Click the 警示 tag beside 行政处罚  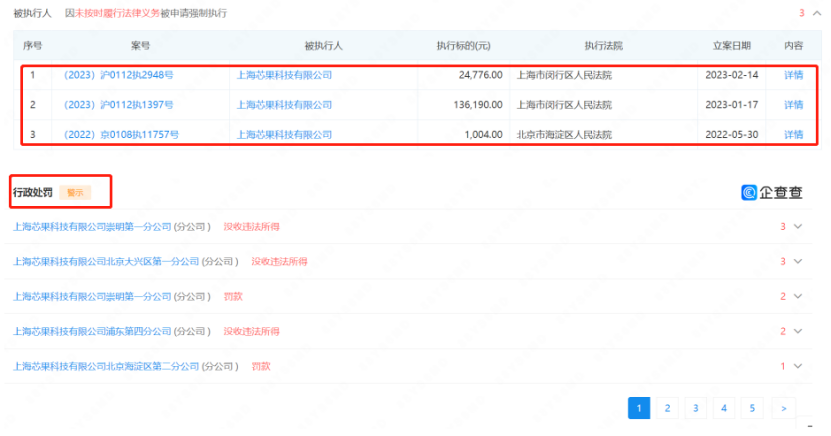tap(75, 192)
